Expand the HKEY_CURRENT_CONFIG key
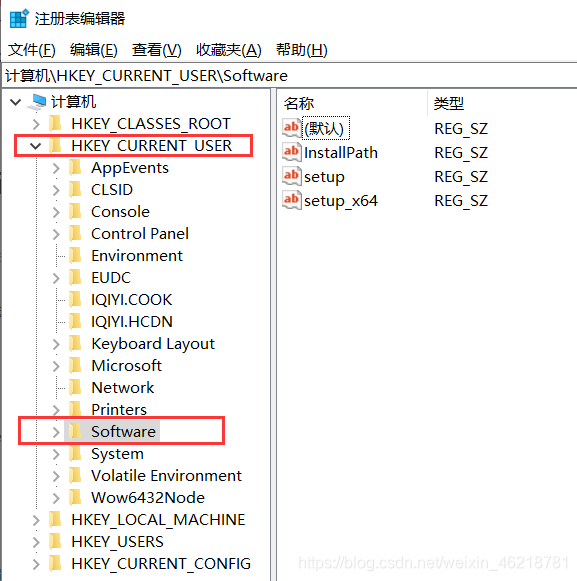Screen dimensions: 577x581 tap(36, 564)
